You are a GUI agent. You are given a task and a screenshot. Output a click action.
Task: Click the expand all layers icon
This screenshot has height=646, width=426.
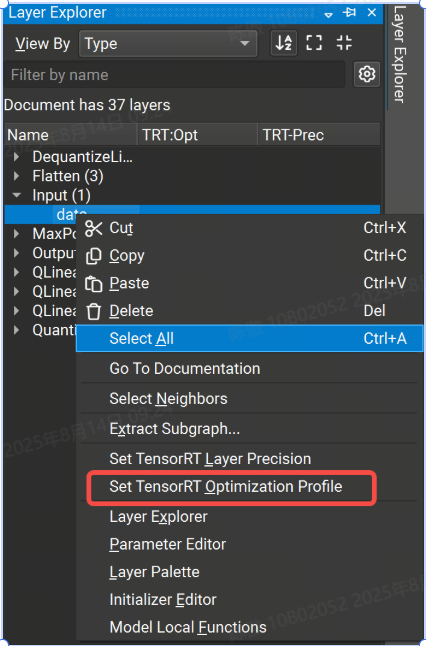pos(314,42)
